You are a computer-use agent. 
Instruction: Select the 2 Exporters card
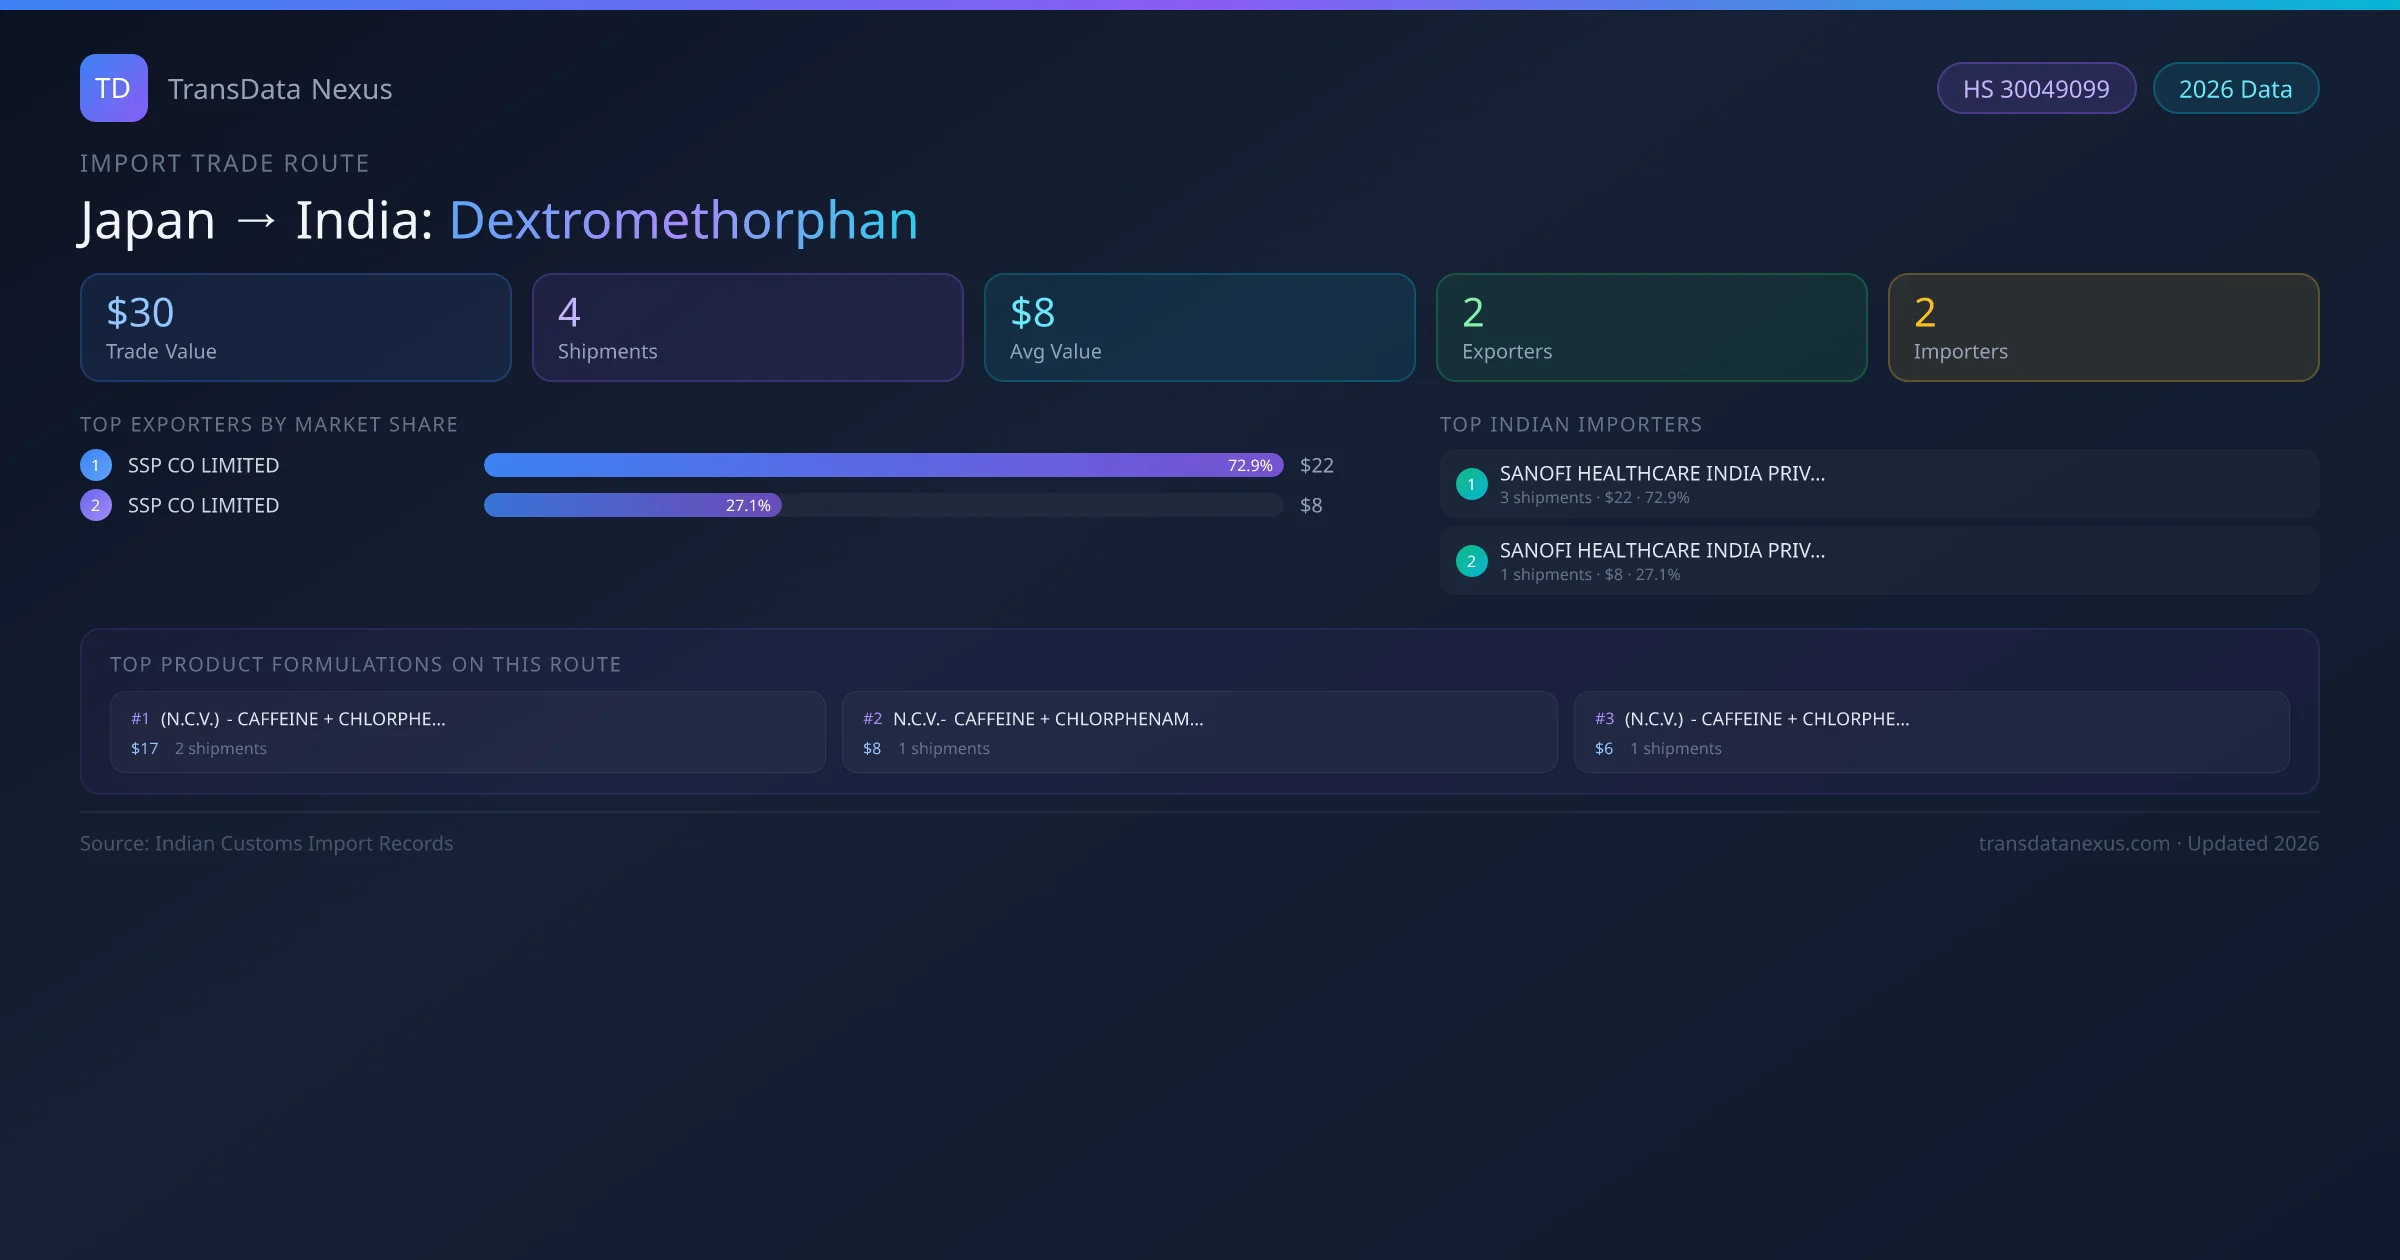(1651, 328)
